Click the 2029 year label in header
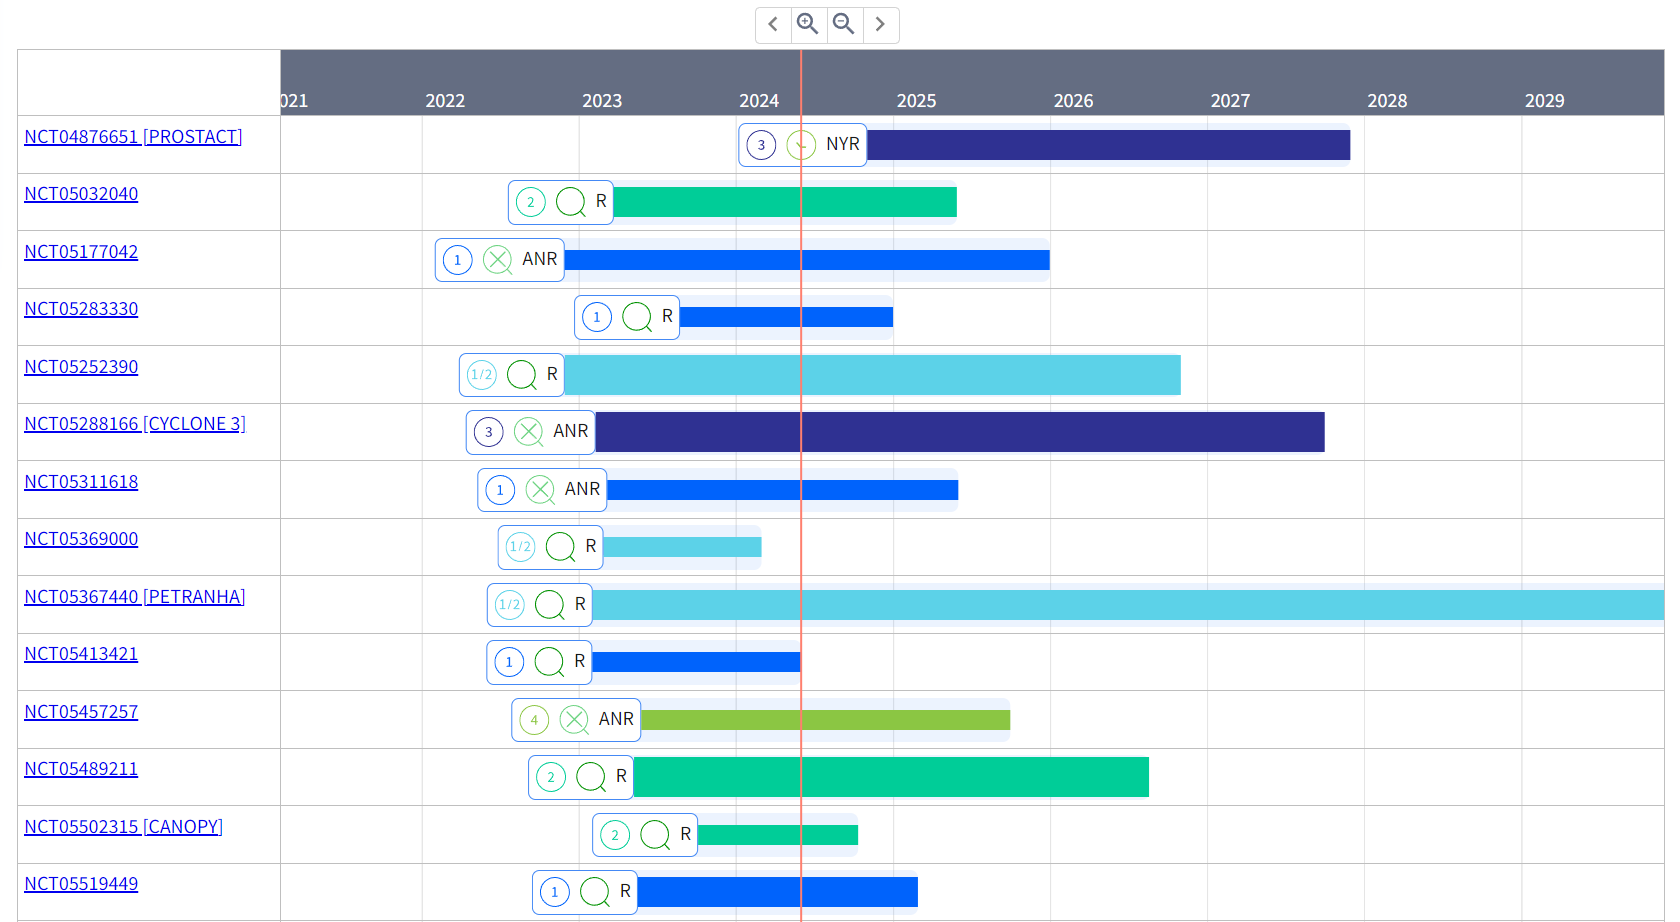 pos(1544,101)
